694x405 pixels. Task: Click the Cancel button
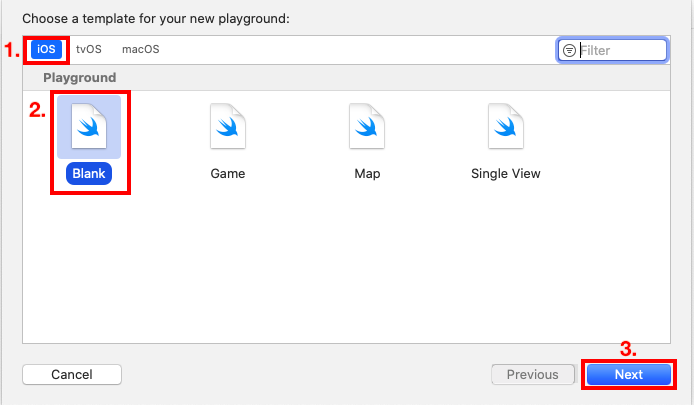(x=72, y=374)
